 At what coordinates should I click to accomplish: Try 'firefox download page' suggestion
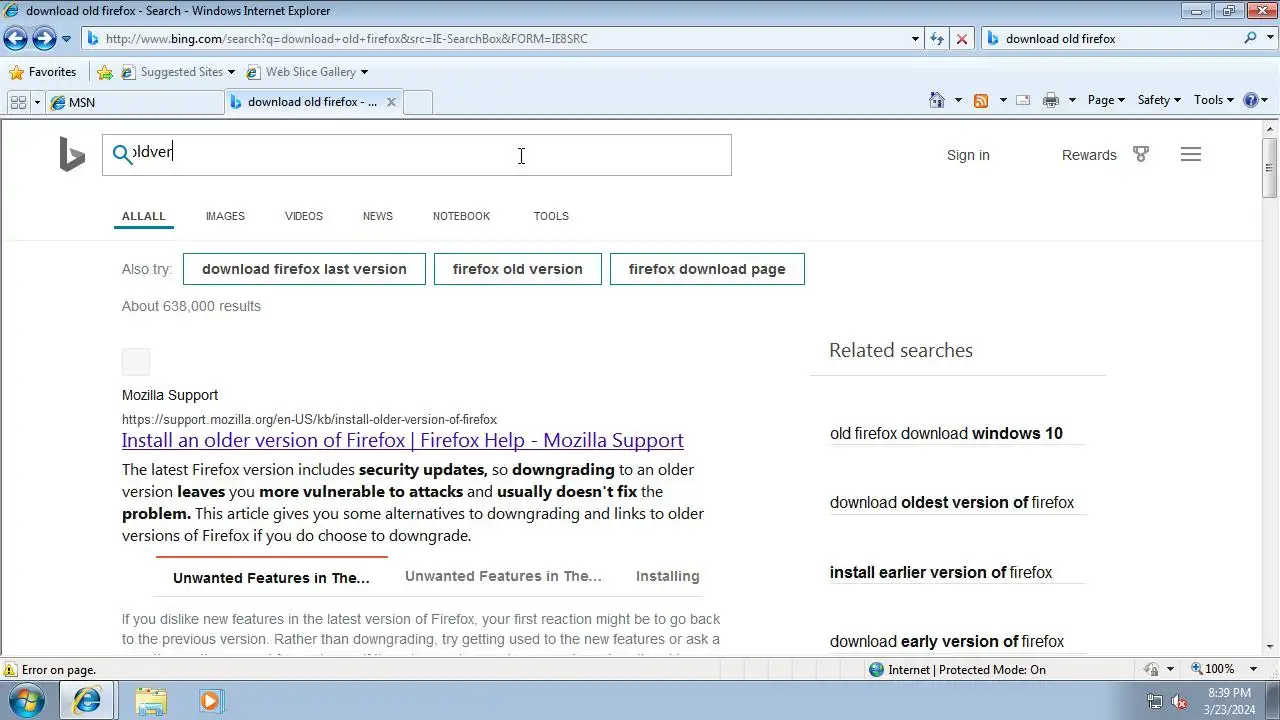click(x=707, y=269)
